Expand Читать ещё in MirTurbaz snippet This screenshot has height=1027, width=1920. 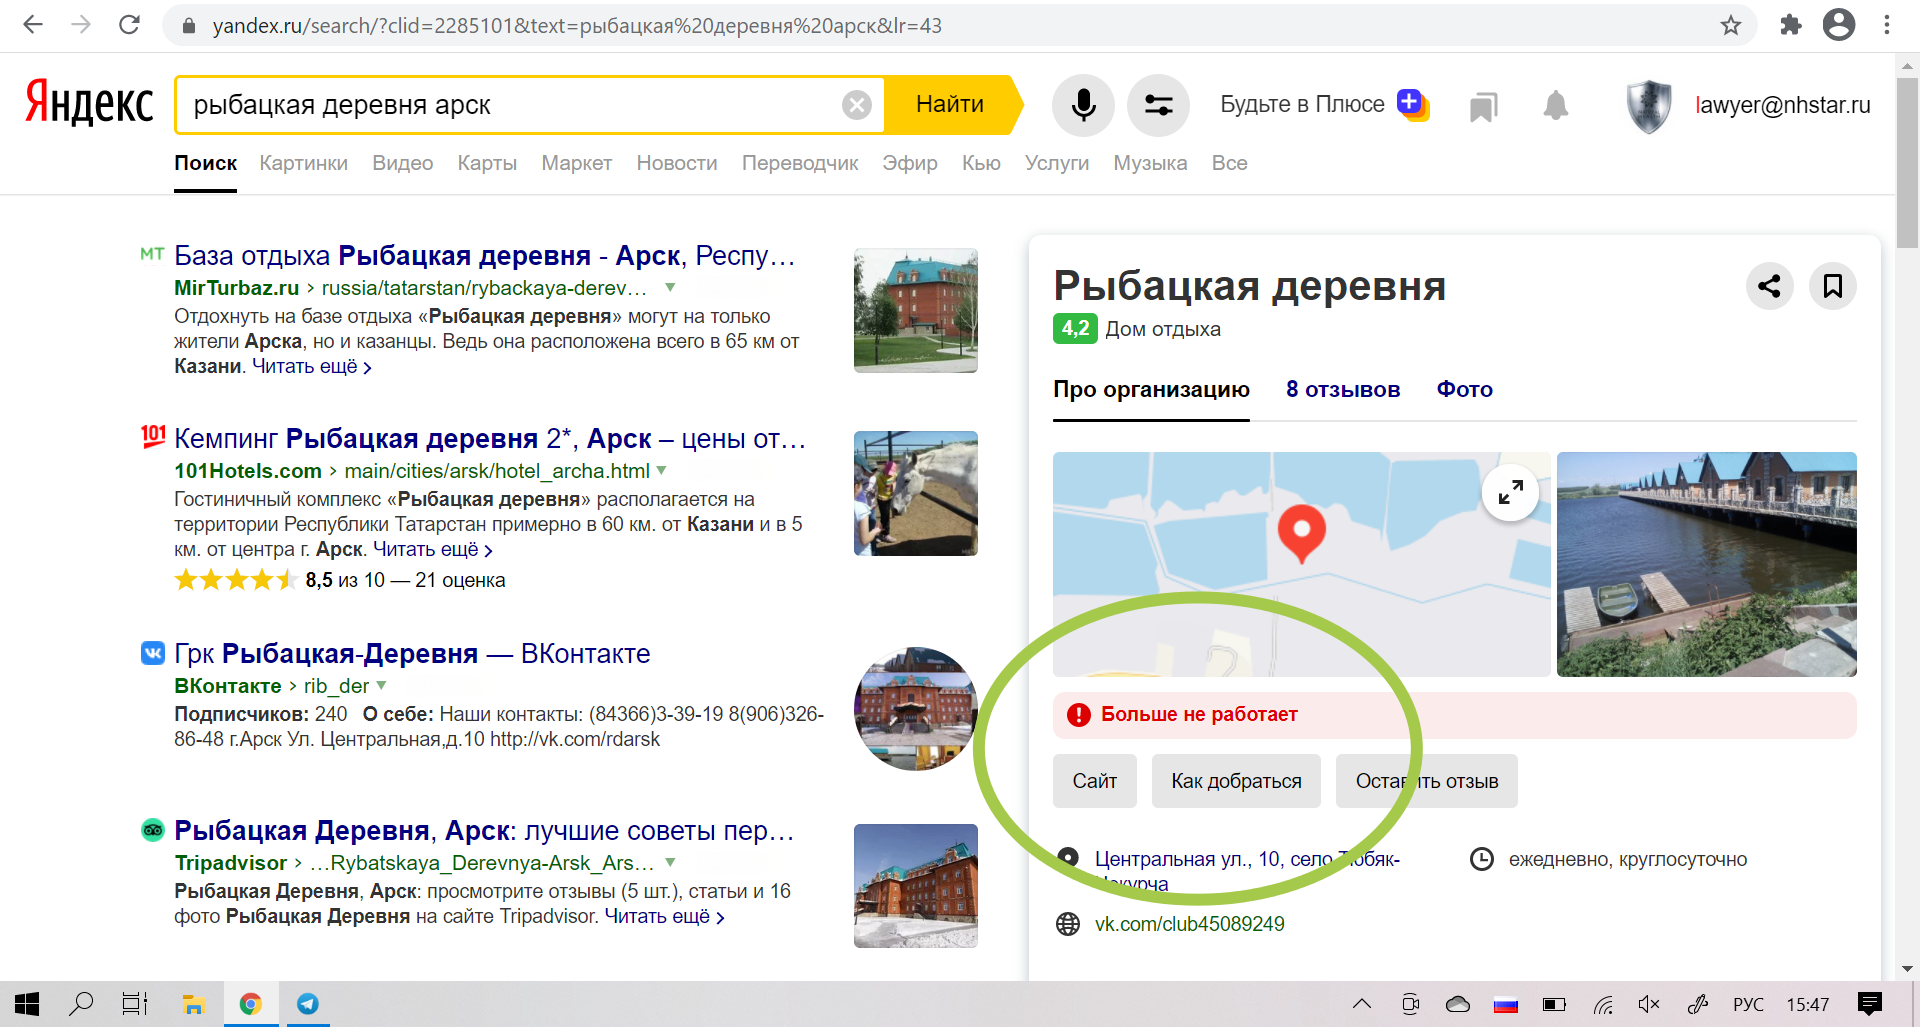[x=312, y=367]
